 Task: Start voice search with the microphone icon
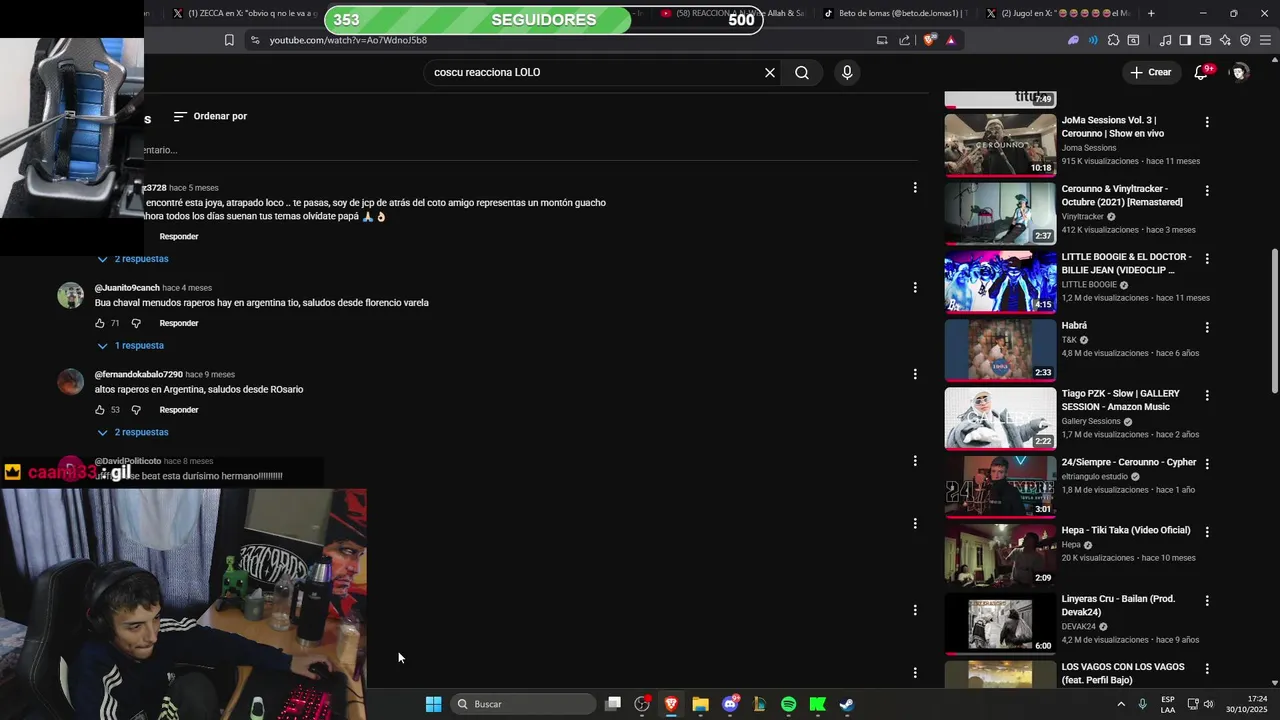(847, 72)
